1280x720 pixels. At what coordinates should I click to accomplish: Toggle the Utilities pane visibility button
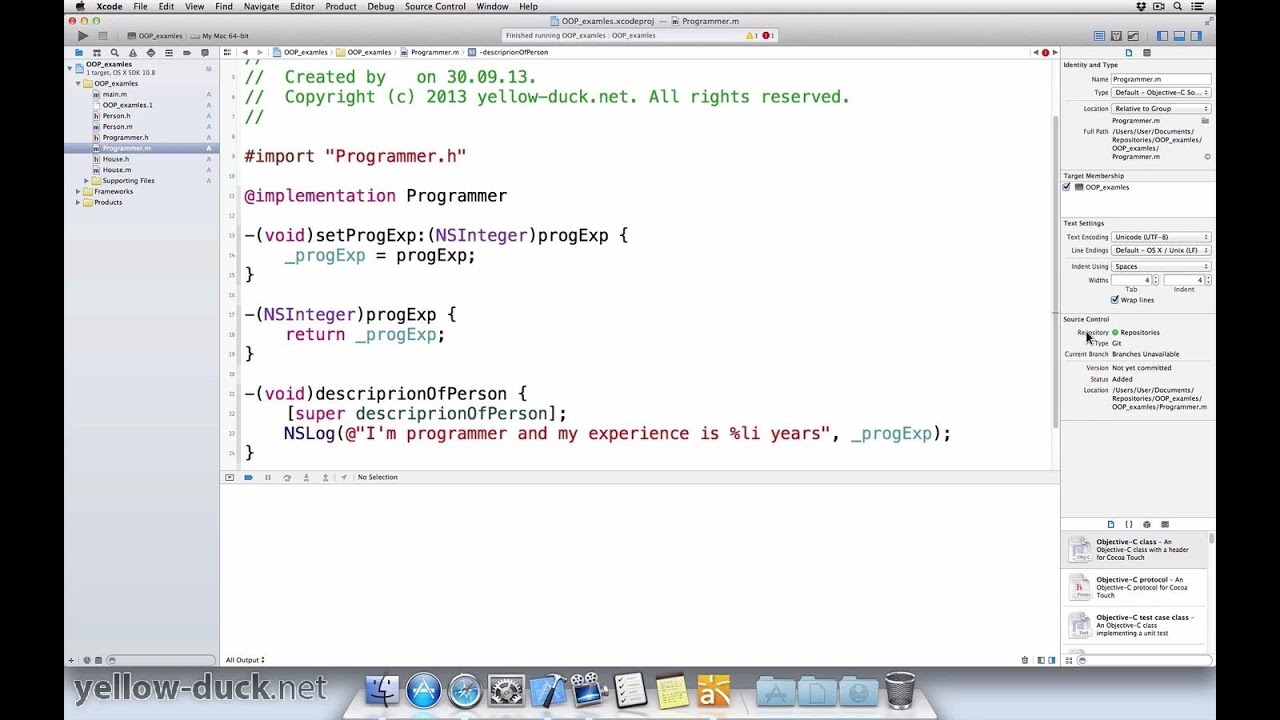coord(1197,36)
